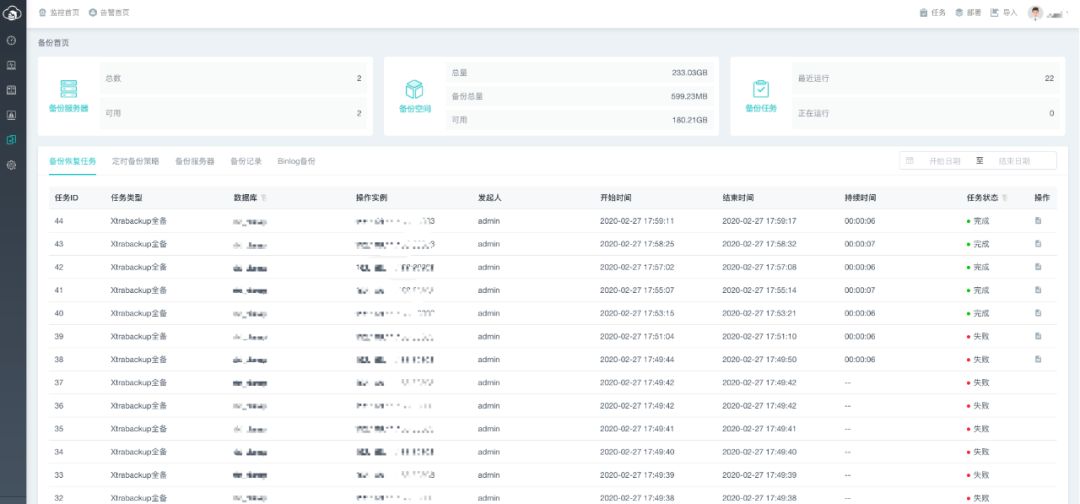The width and height of the screenshot is (1080, 504).
Task: View details icon for task 39
Action: click(1038, 336)
